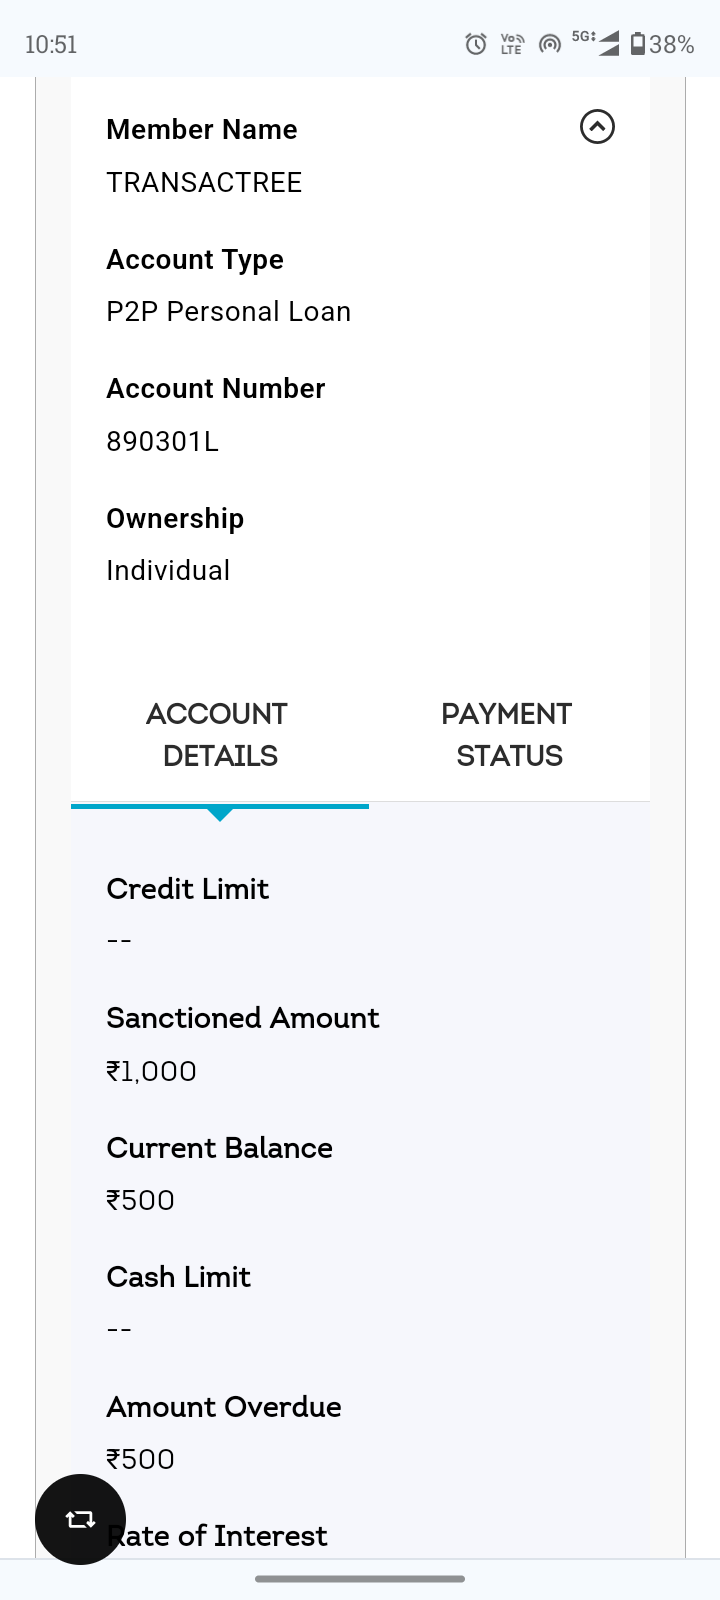The width and height of the screenshot is (720, 1600).
Task: Tap the Amount Overdue value ₹500
Action: (x=141, y=1459)
